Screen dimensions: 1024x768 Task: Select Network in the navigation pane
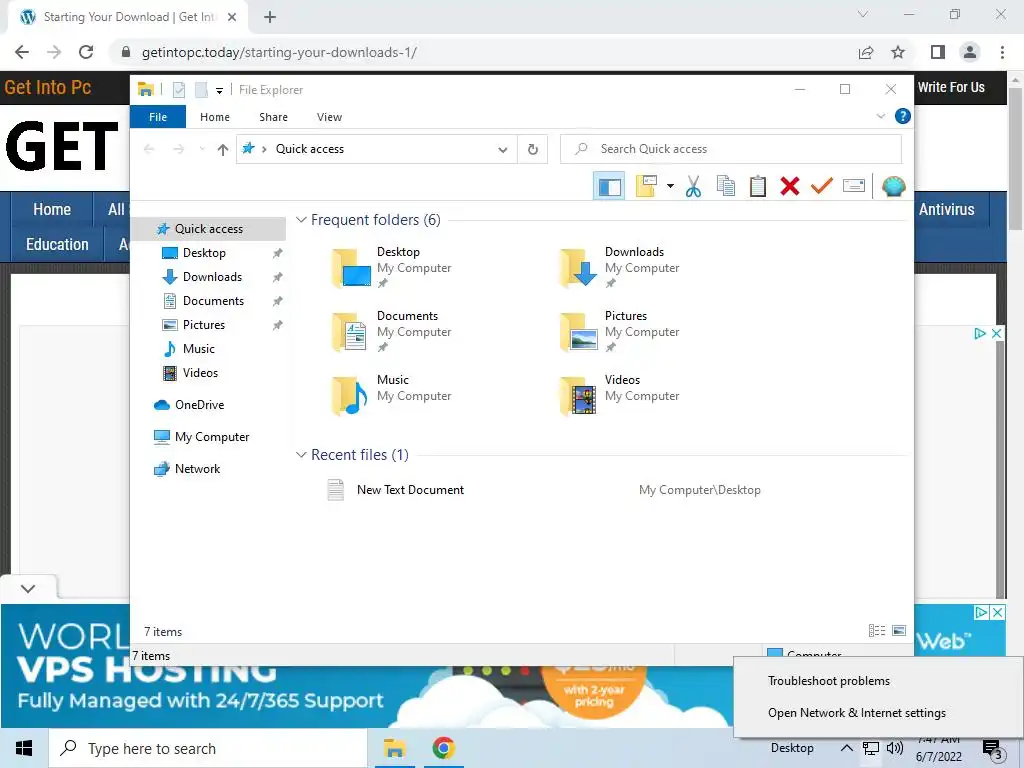[x=197, y=469]
